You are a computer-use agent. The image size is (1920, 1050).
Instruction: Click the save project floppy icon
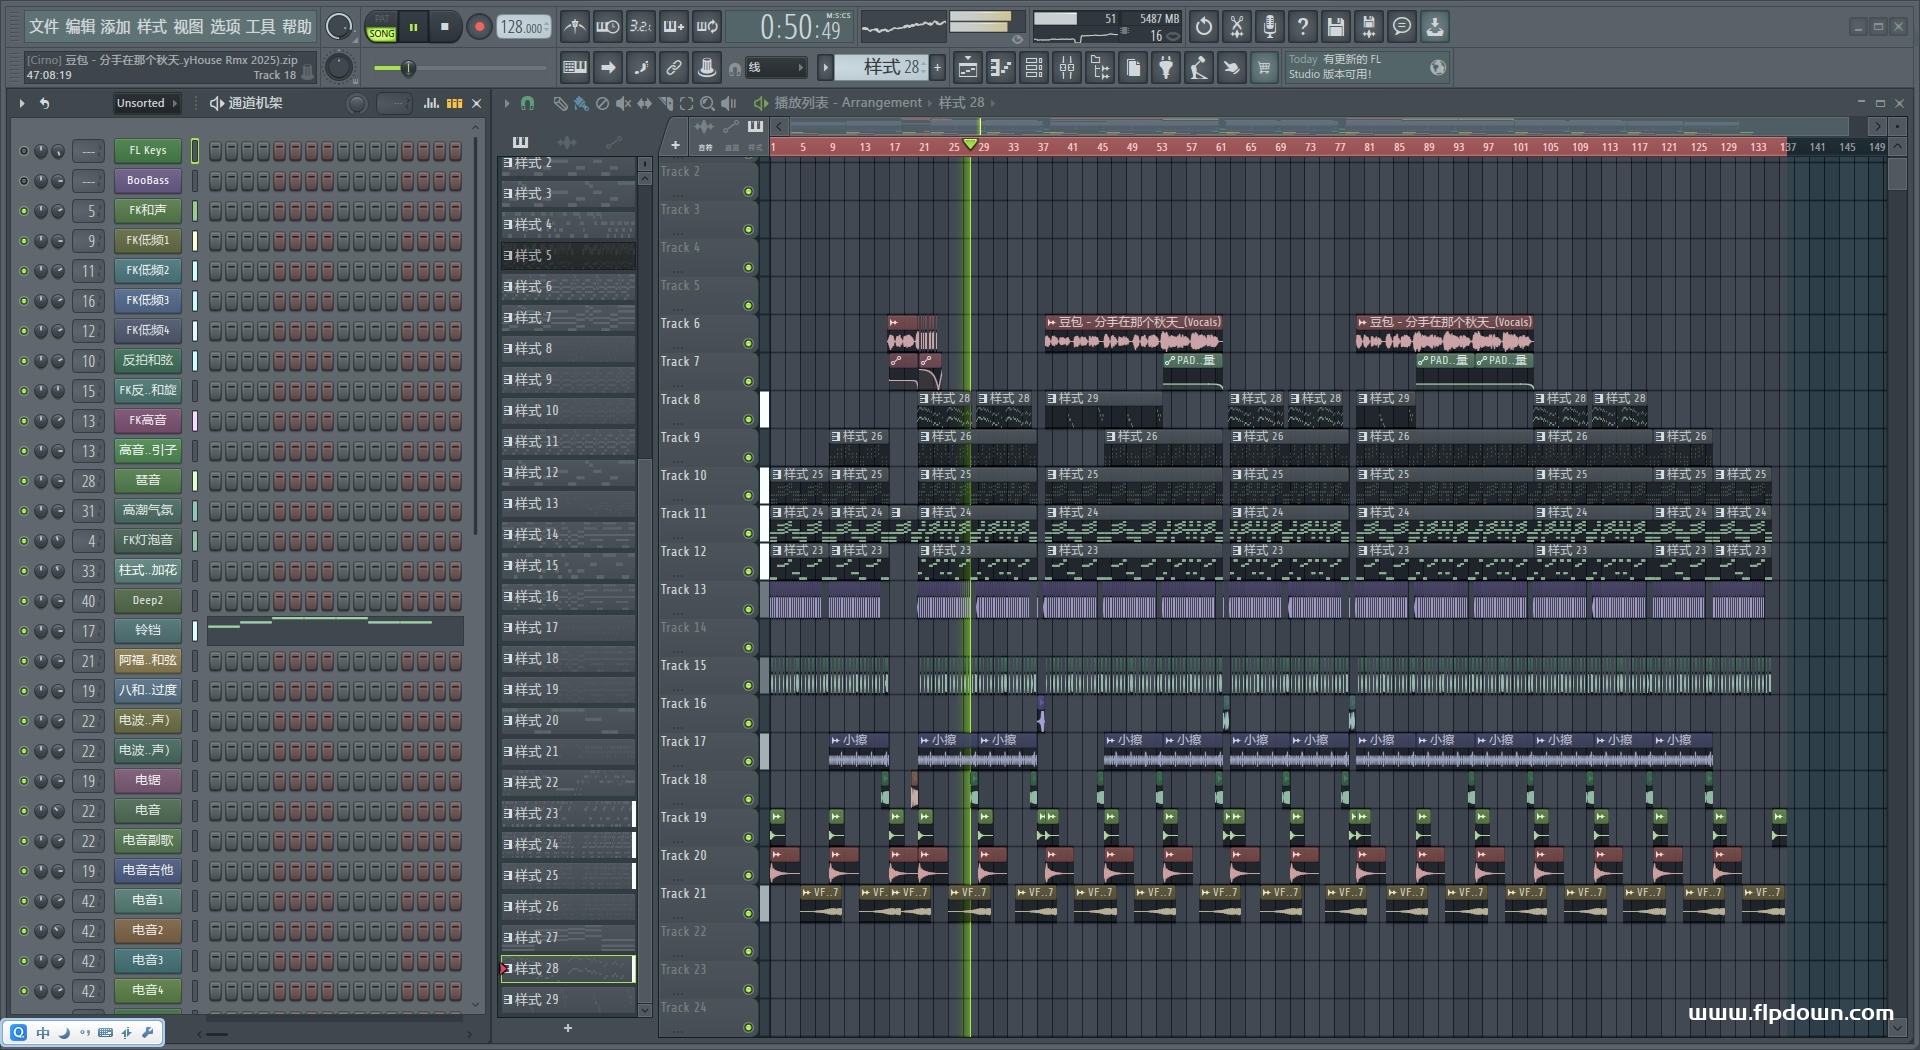[1335, 27]
